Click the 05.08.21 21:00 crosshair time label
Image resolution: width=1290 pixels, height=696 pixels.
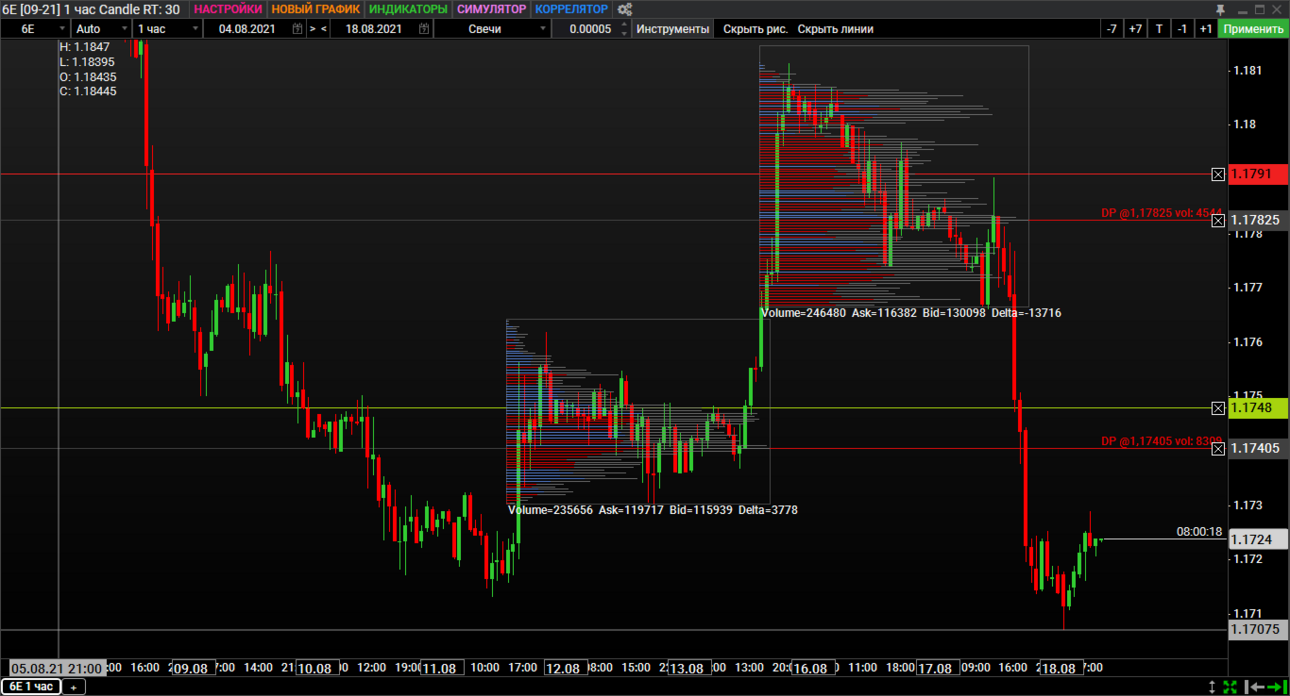(x=56, y=668)
